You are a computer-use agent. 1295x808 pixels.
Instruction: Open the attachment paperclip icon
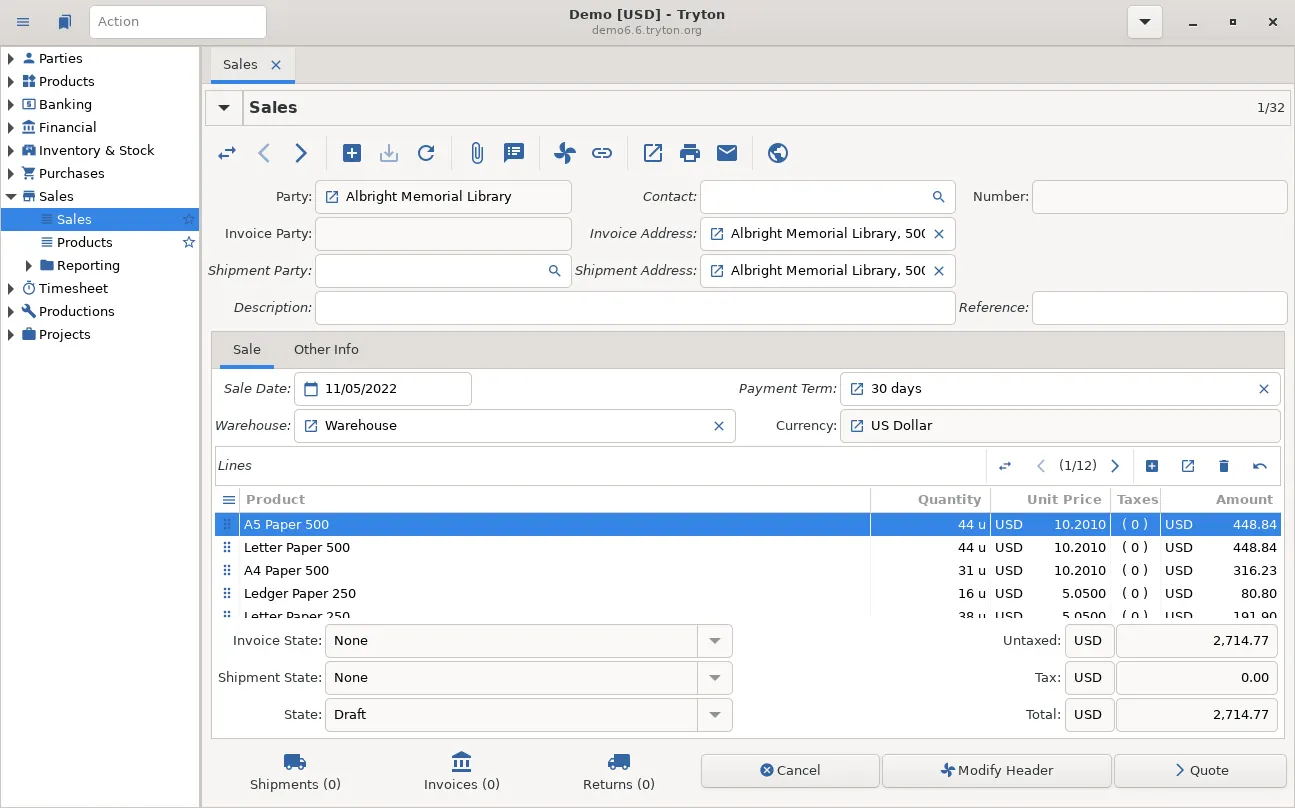pyautogui.click(x=477, y=153)
